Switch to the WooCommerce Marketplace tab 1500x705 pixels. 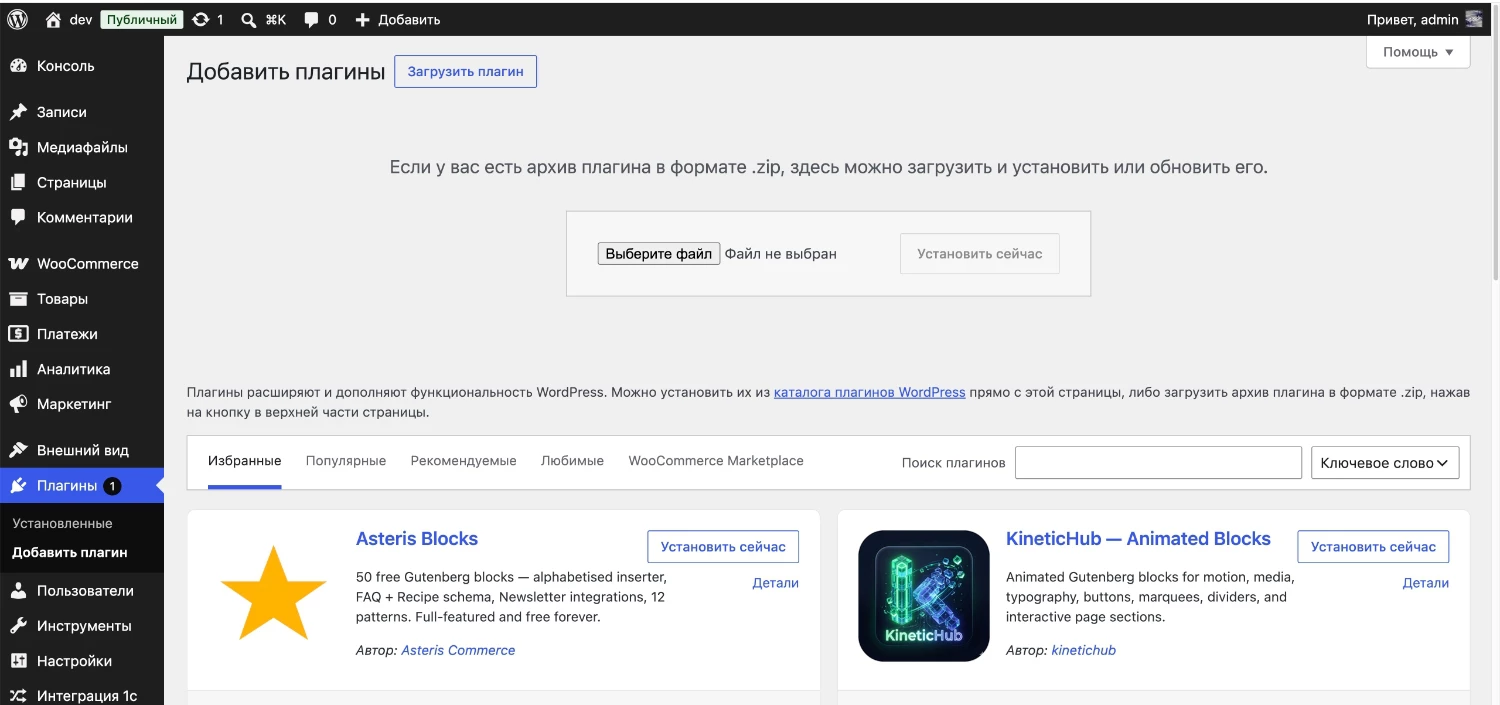click(x=716, y=461)
